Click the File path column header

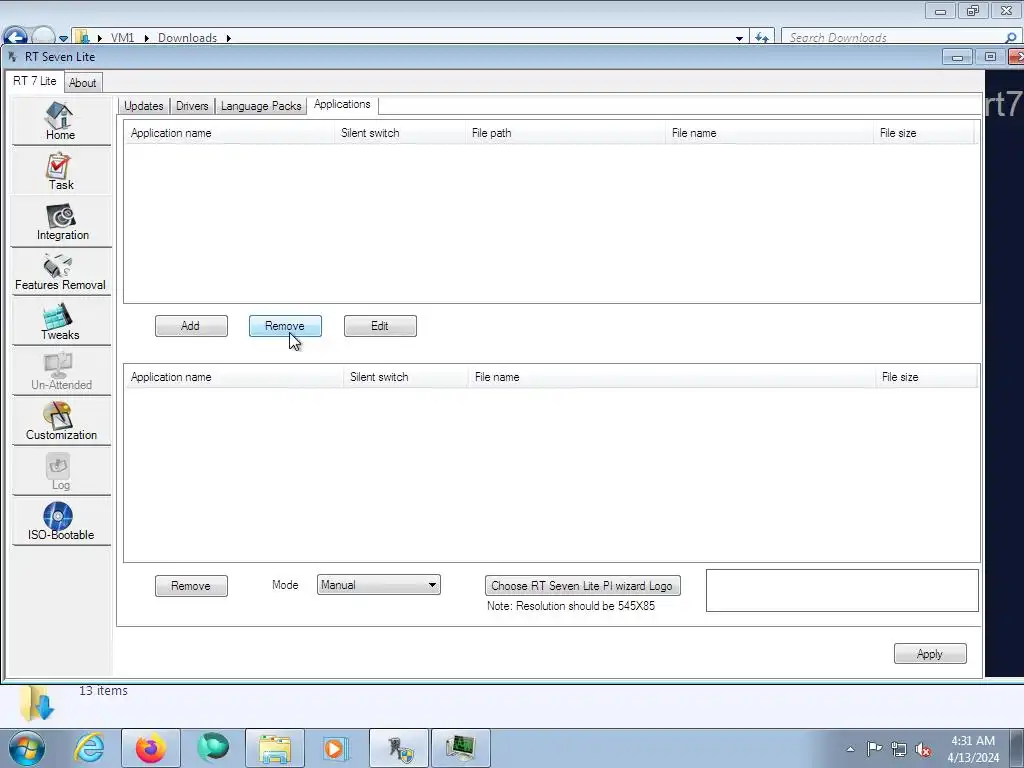pos(566,133)
